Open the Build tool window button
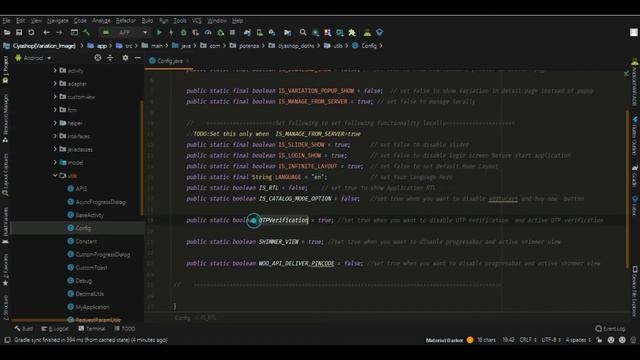 (24, 329)
